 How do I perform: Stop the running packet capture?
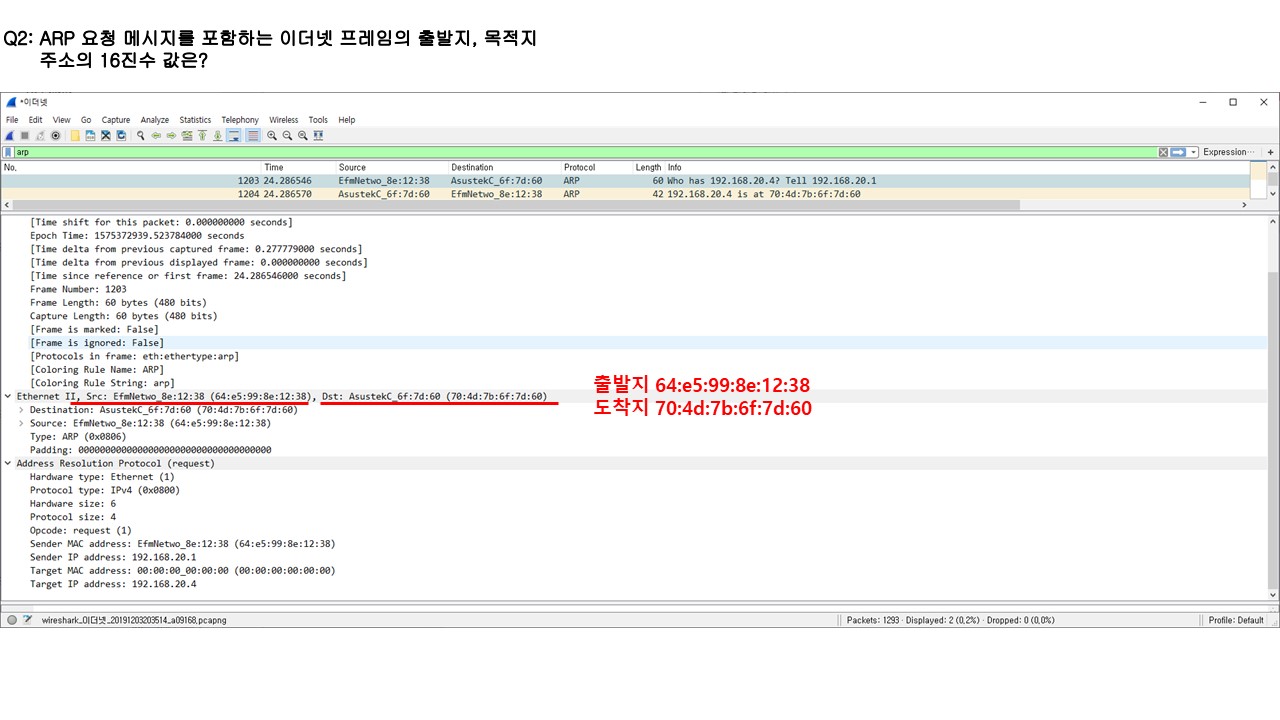tap(25, 135)
